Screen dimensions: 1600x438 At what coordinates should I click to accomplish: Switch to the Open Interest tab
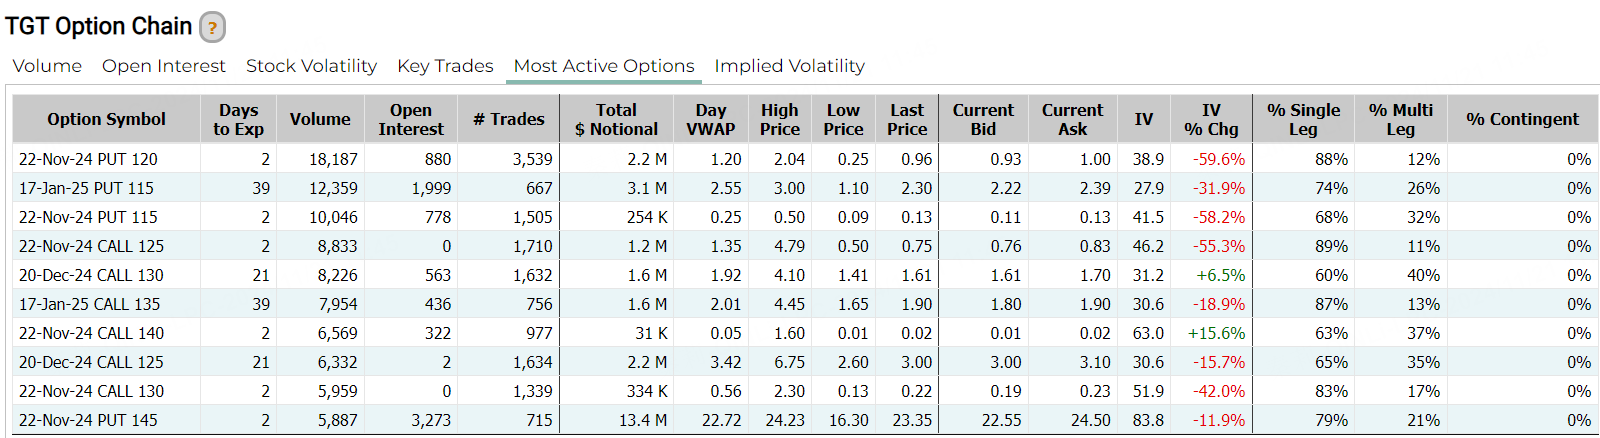(164, 66)
